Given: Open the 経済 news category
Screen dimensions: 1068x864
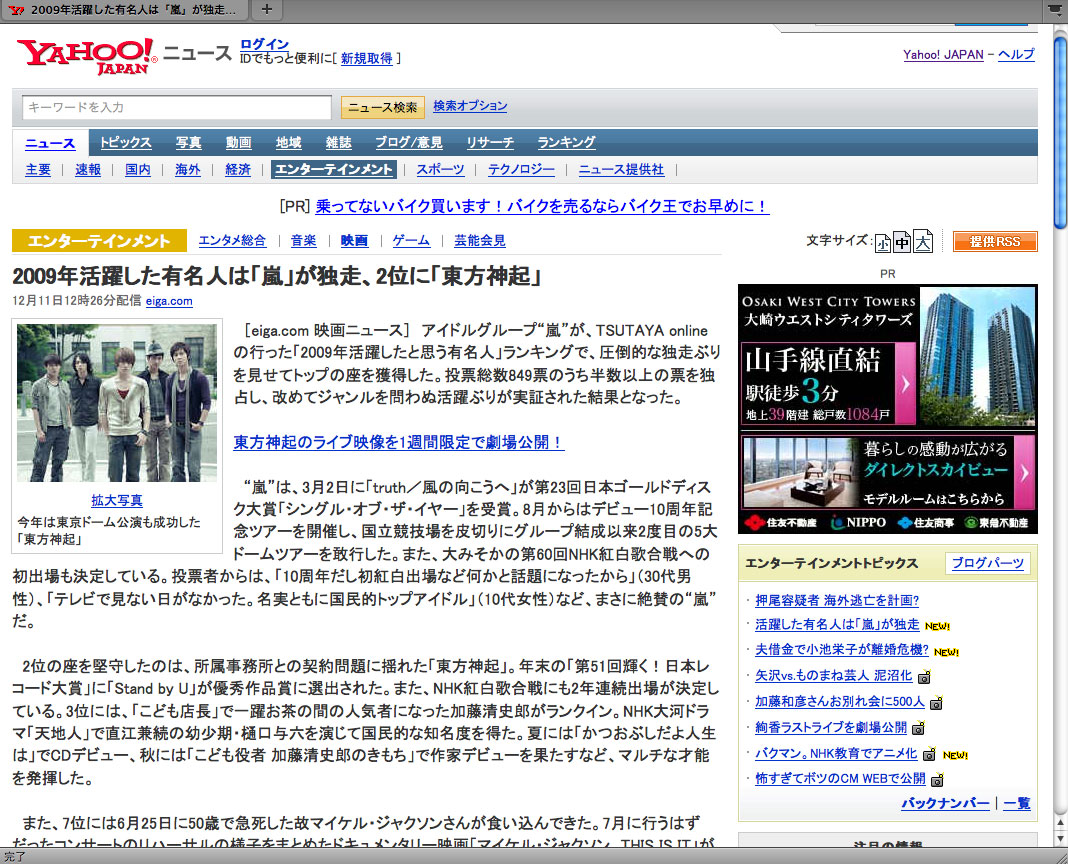Looking at the screenshot, I should click(x=238, y=170).
